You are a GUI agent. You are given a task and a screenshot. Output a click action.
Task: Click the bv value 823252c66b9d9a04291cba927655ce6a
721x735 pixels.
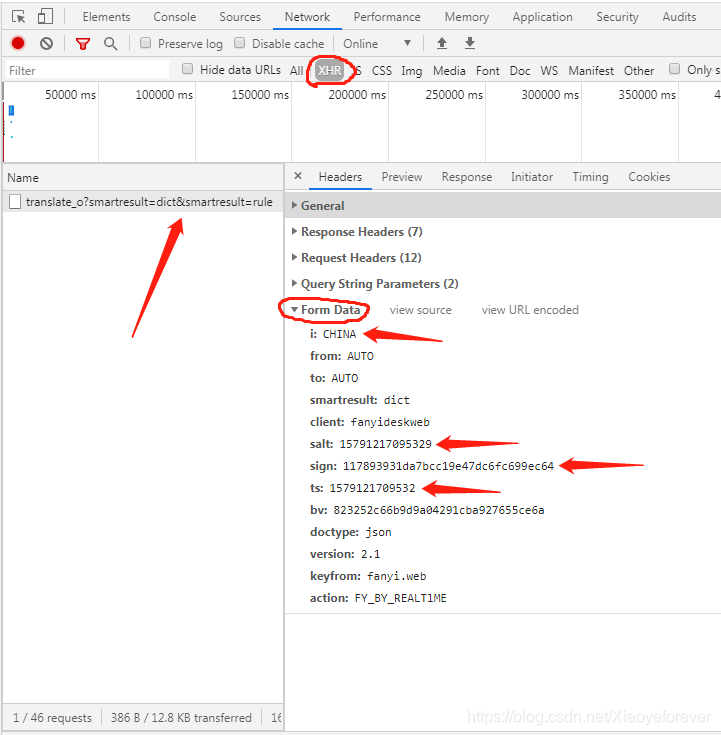pyautogui.click(x=439, y=510)
